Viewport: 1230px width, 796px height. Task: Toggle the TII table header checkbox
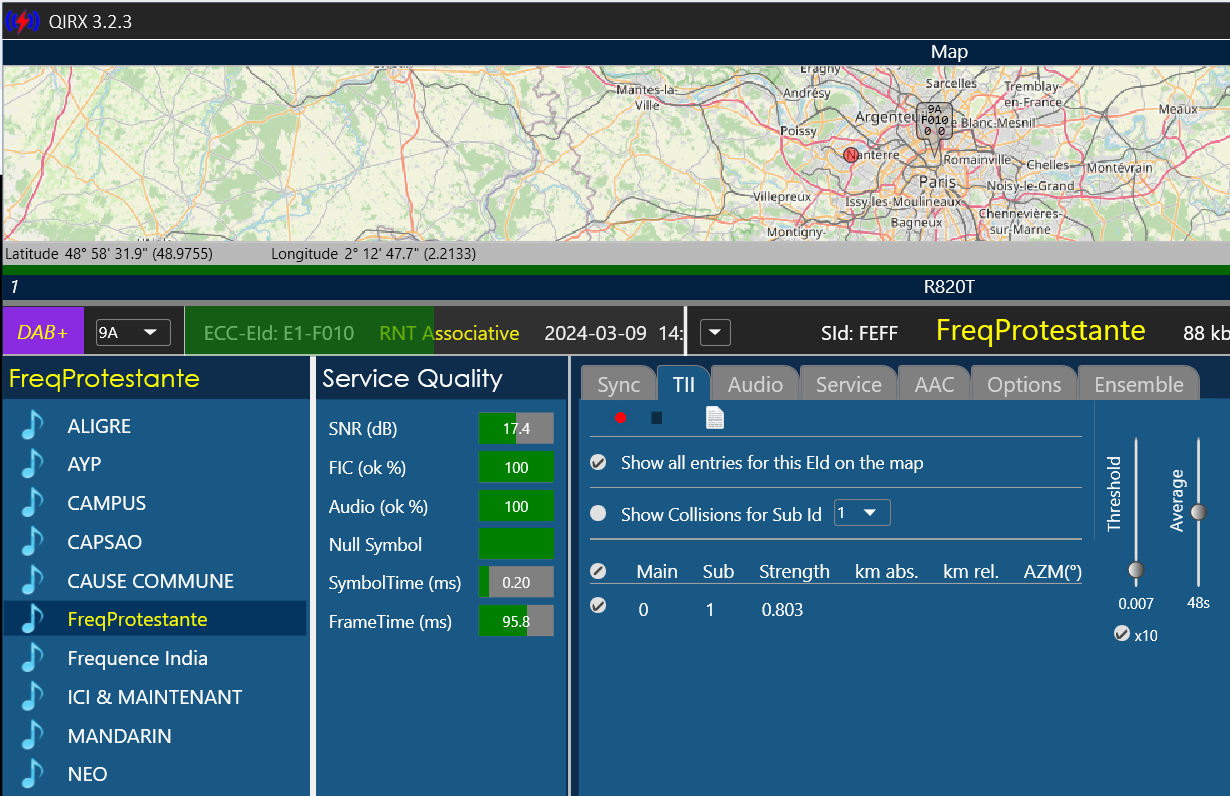tap(598, 572)
